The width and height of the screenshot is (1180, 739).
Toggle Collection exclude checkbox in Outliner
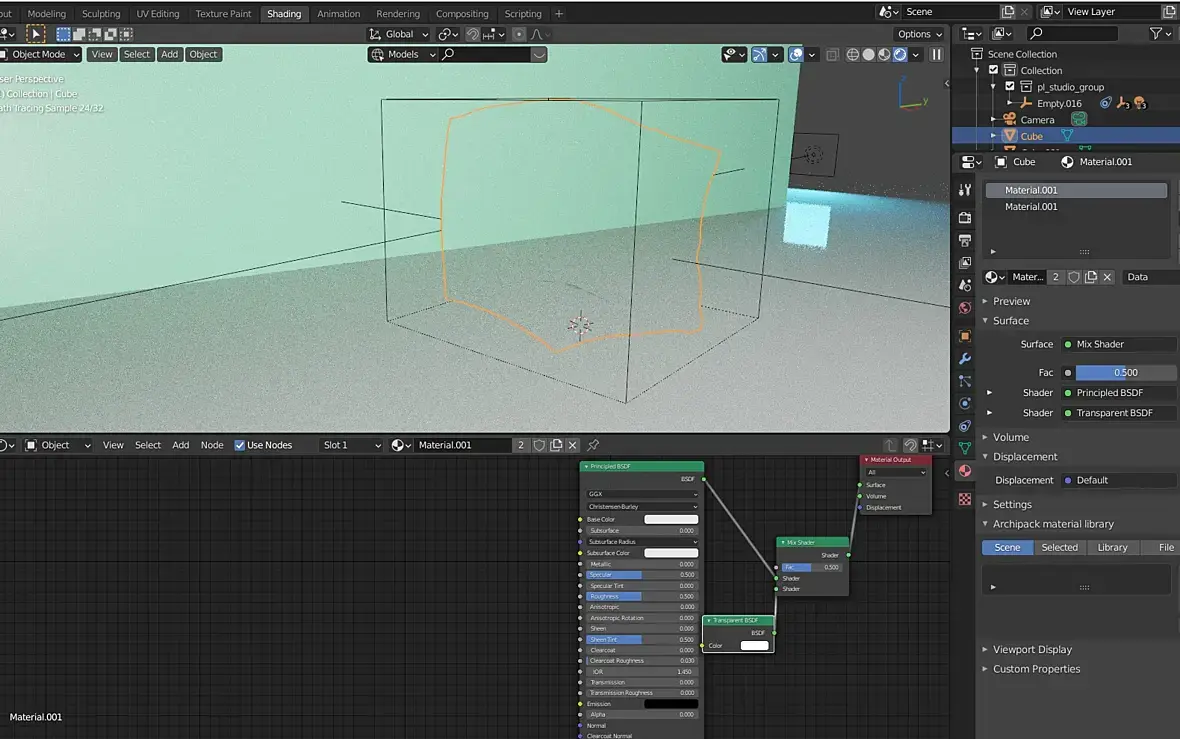click(x=993, y=70)
